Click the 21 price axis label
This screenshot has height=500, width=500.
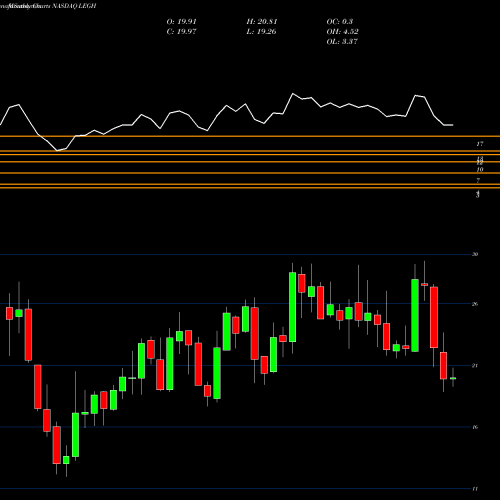click(x=475, y=366)
